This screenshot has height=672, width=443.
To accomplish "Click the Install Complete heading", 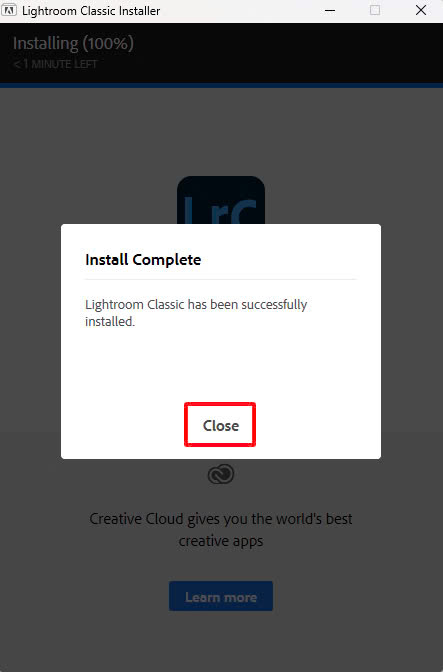I will 143,260.
